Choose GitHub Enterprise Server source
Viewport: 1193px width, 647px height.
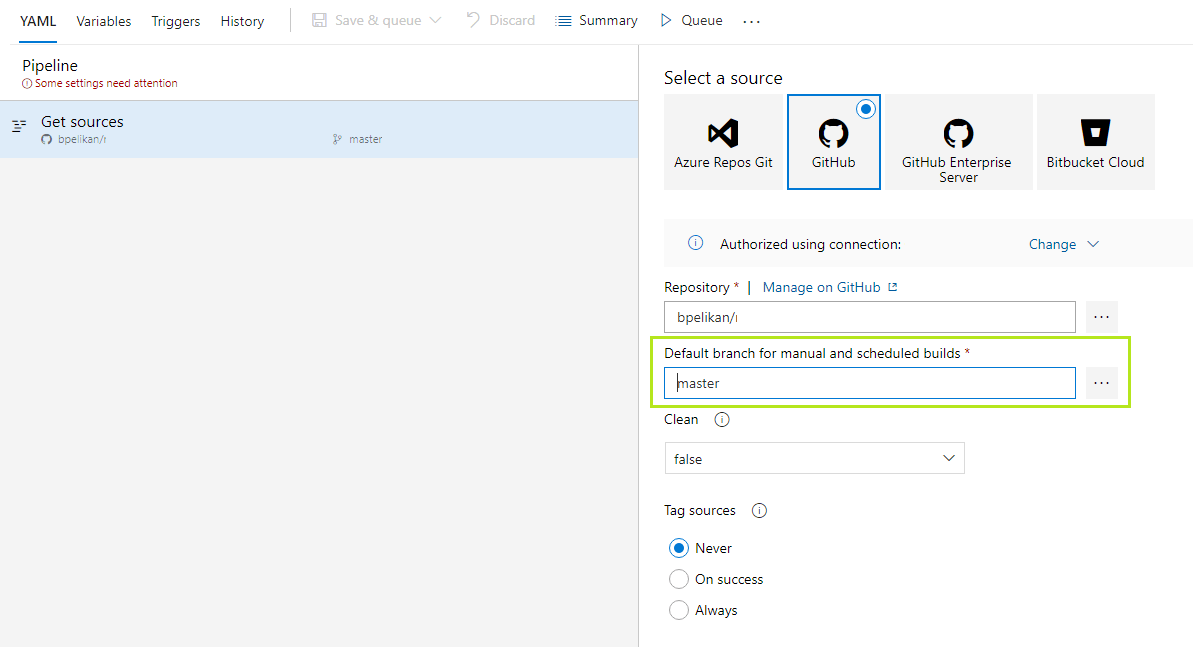[958, 142]
